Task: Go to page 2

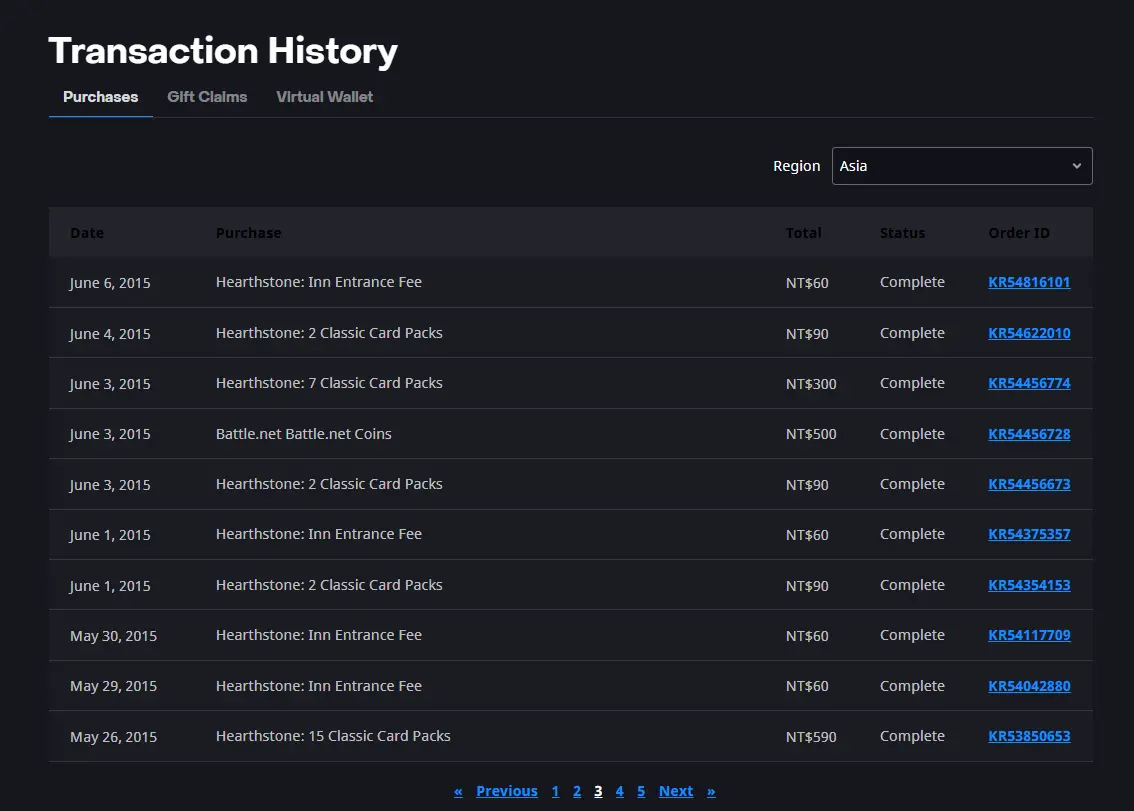Action: point(576,791)
